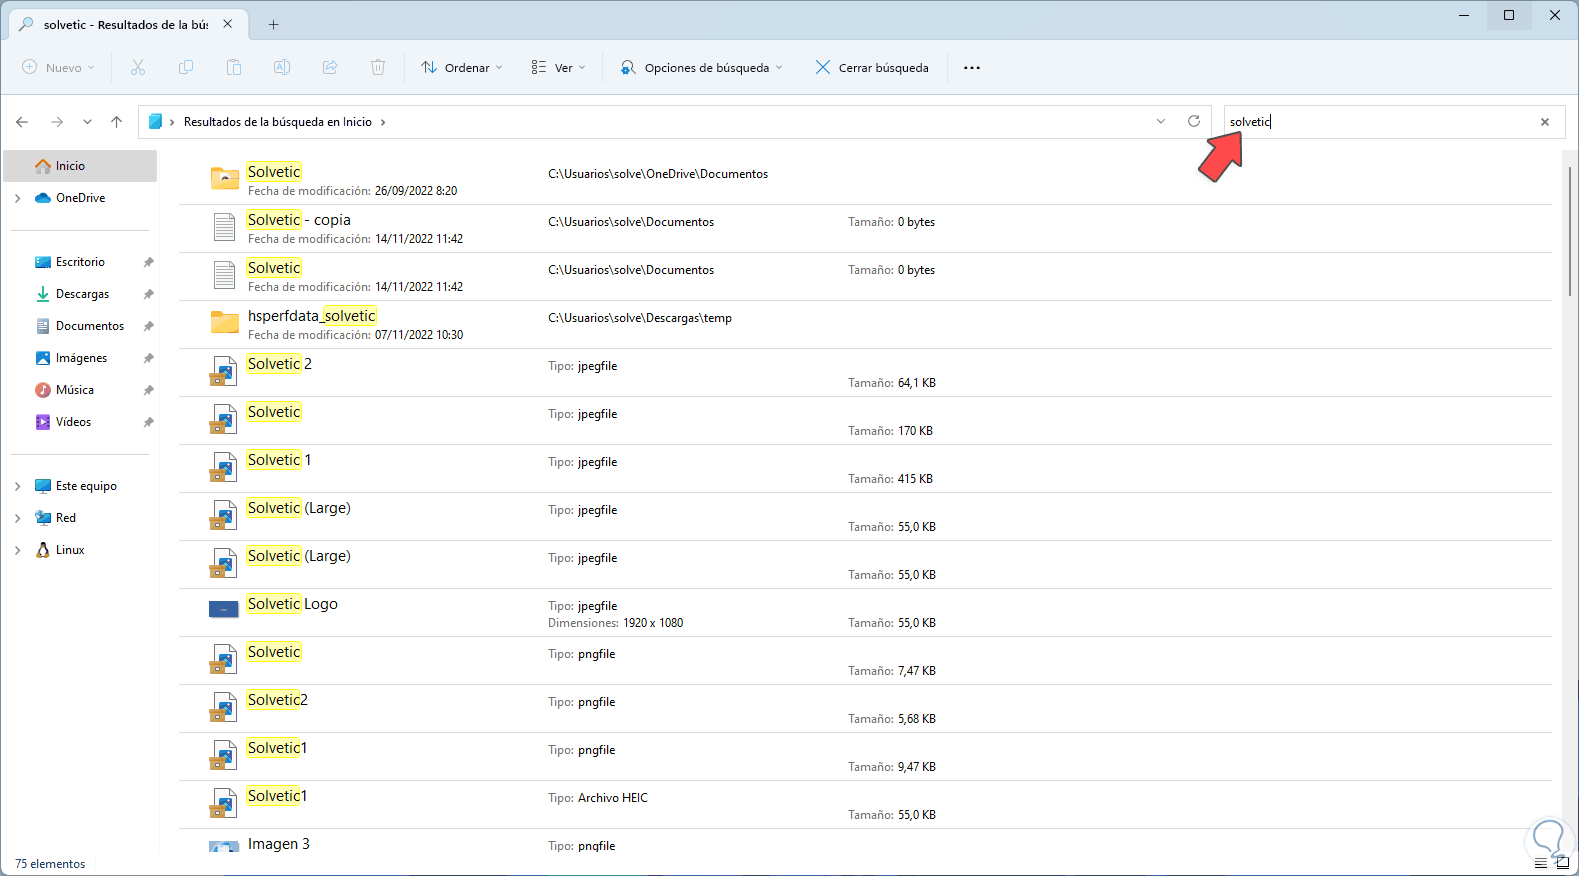
Task: Unpin Descargas using its pin icon
Action: pos(148,294)
